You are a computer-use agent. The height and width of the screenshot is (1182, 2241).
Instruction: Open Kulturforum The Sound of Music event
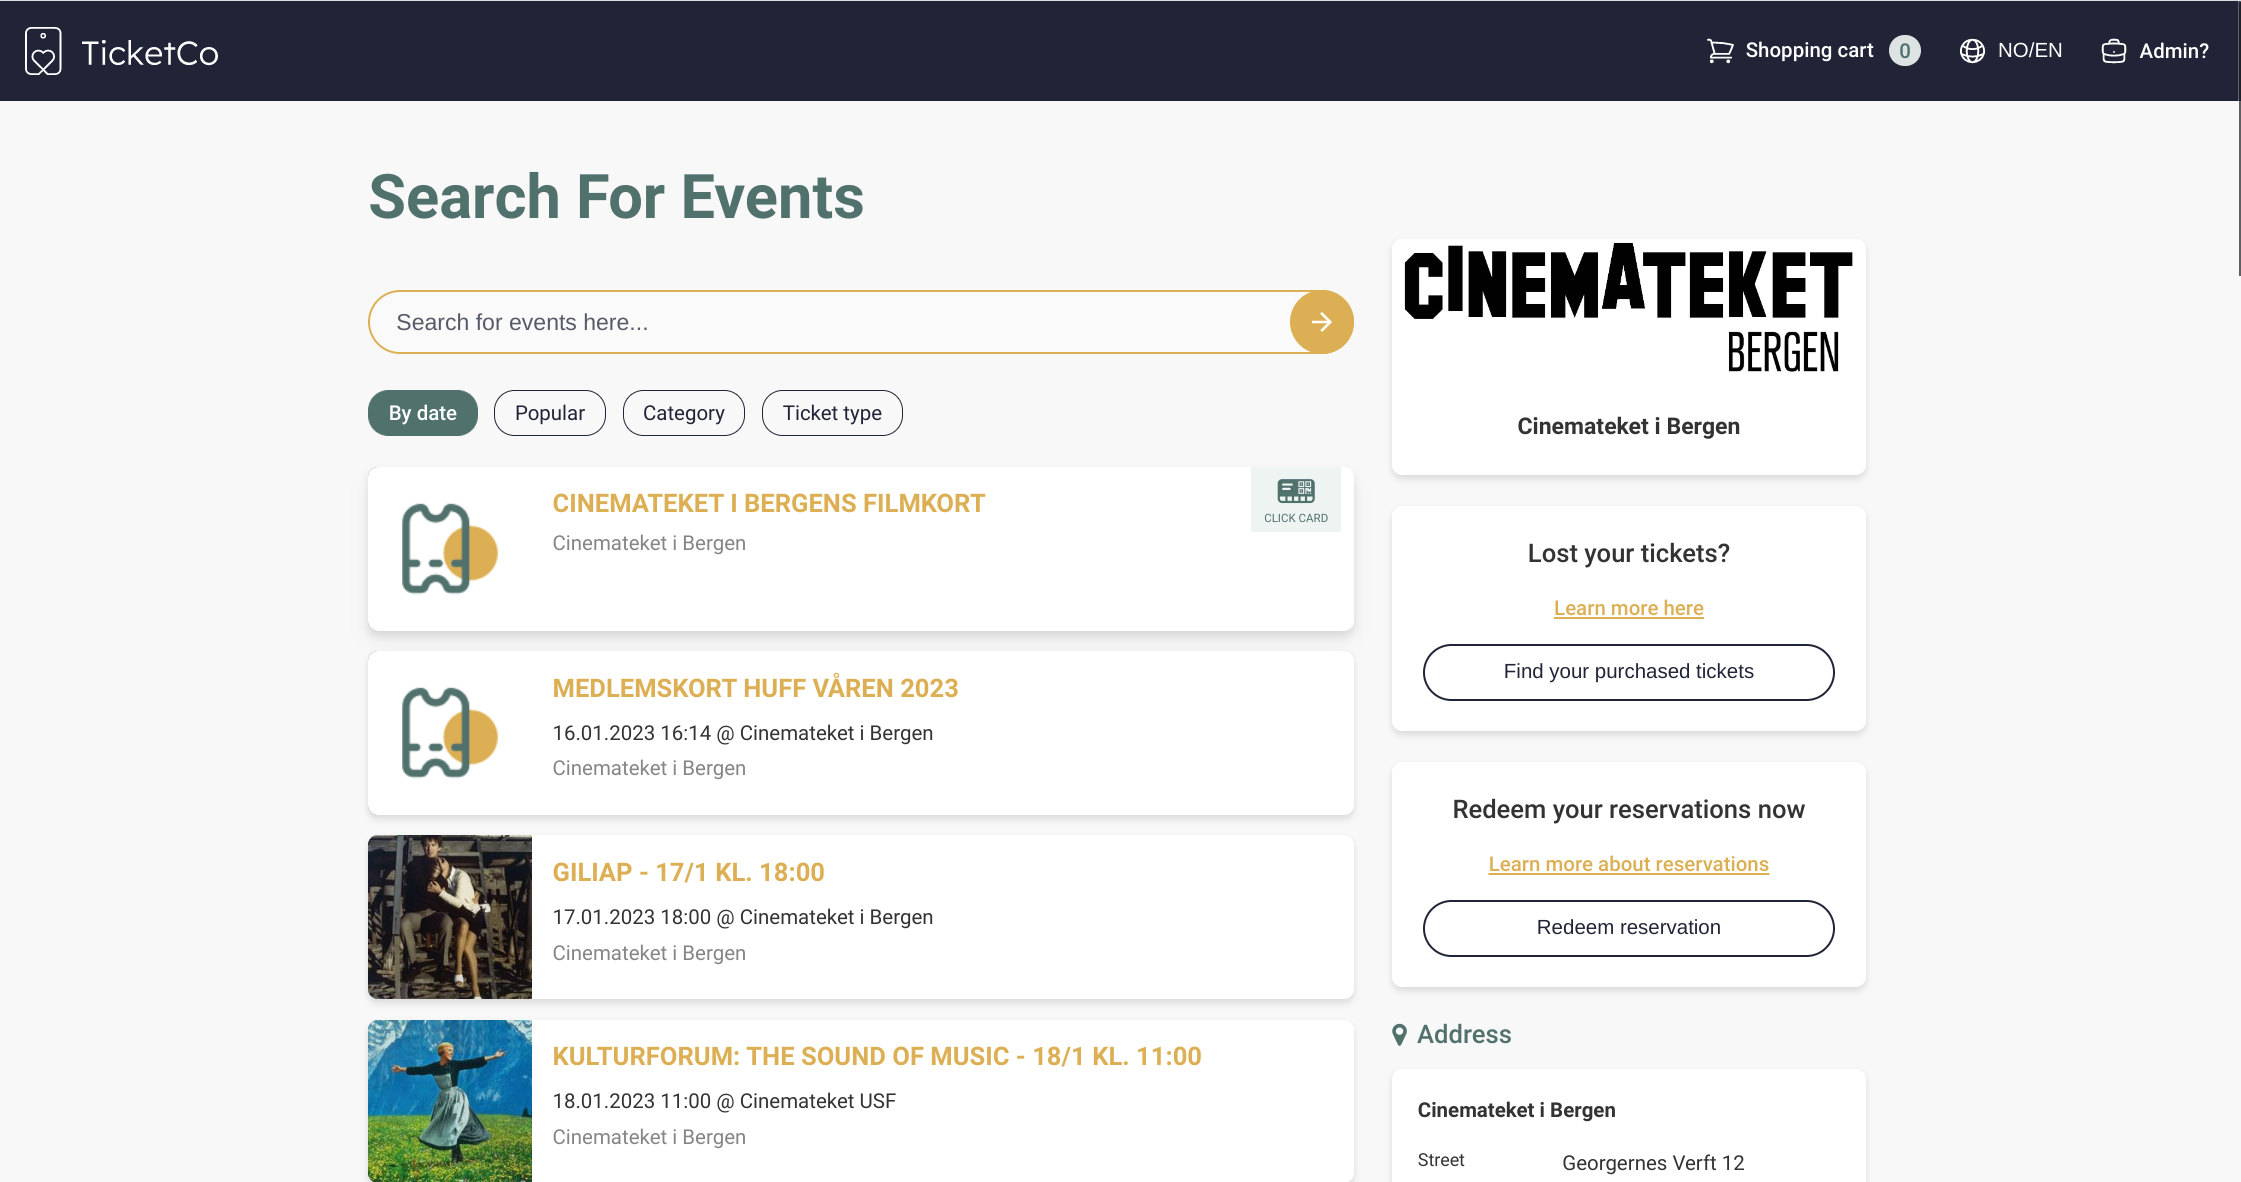(x=877, y=1056)
